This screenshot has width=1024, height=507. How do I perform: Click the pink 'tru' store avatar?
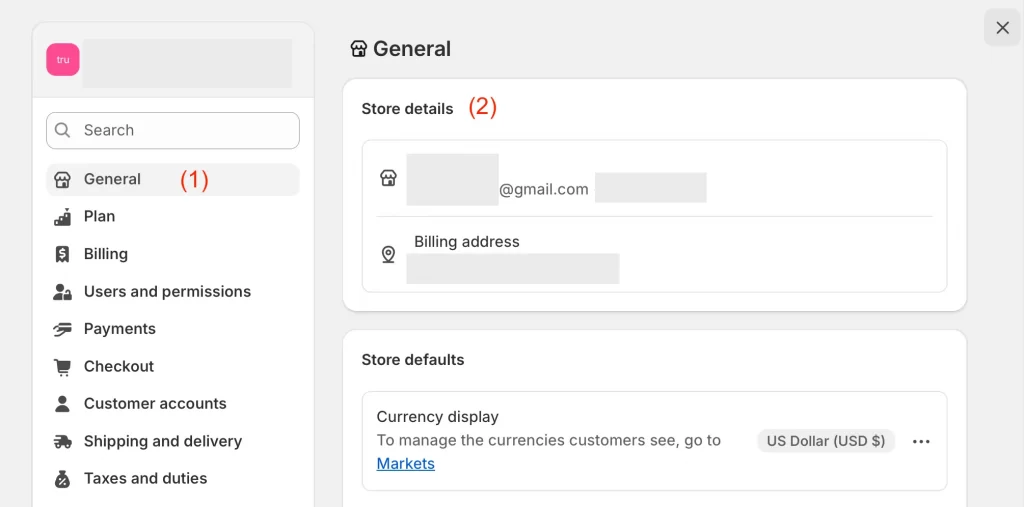[x=63, y=59]
